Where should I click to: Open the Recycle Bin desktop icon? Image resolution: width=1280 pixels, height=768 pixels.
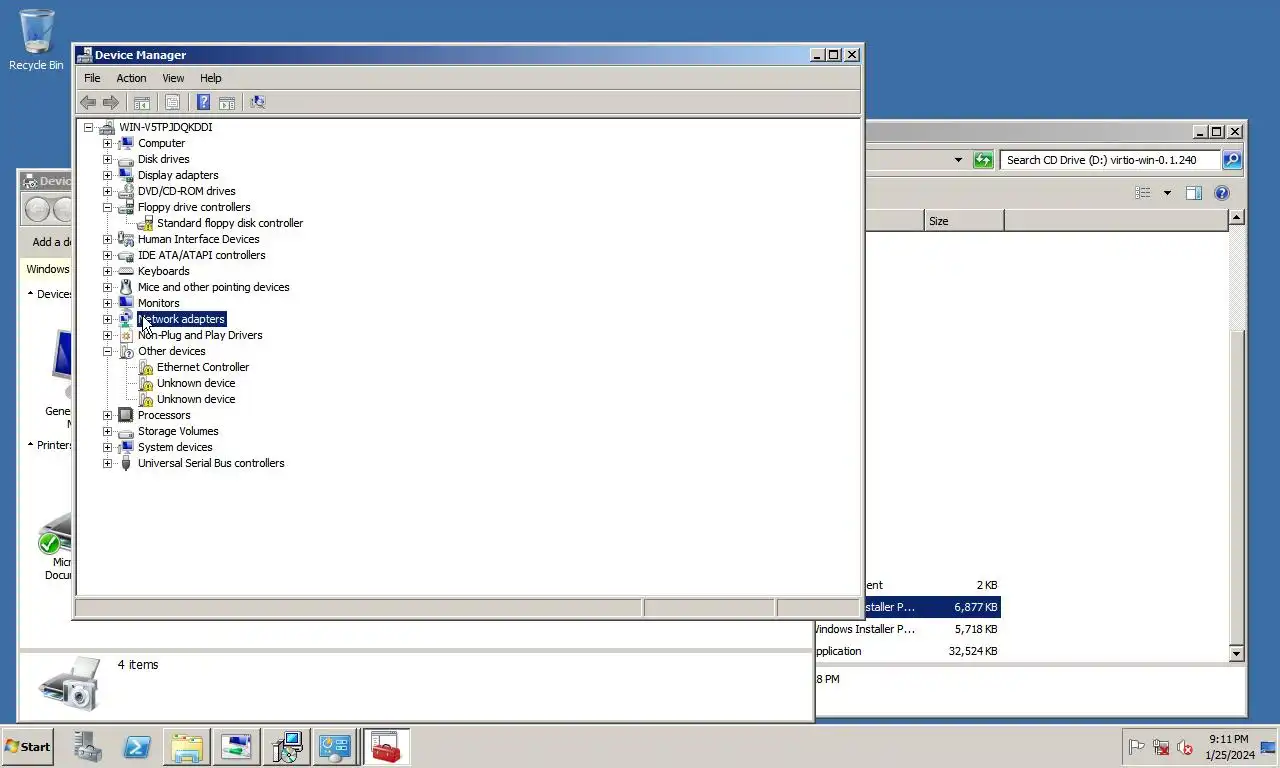point(36,40)
